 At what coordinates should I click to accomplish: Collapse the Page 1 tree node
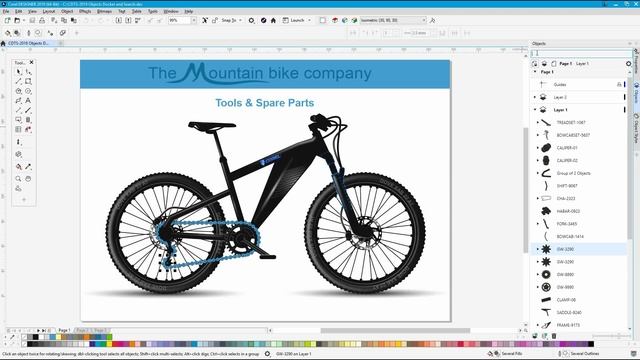pyautogui.click(x=535, y=72)
